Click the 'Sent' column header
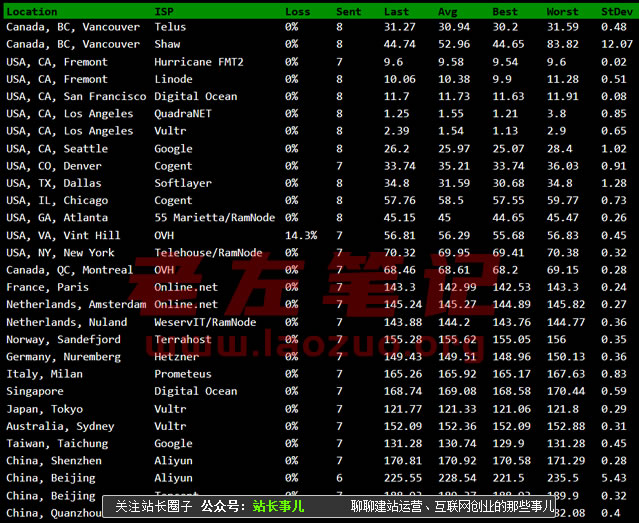 (x=348, y=12)
